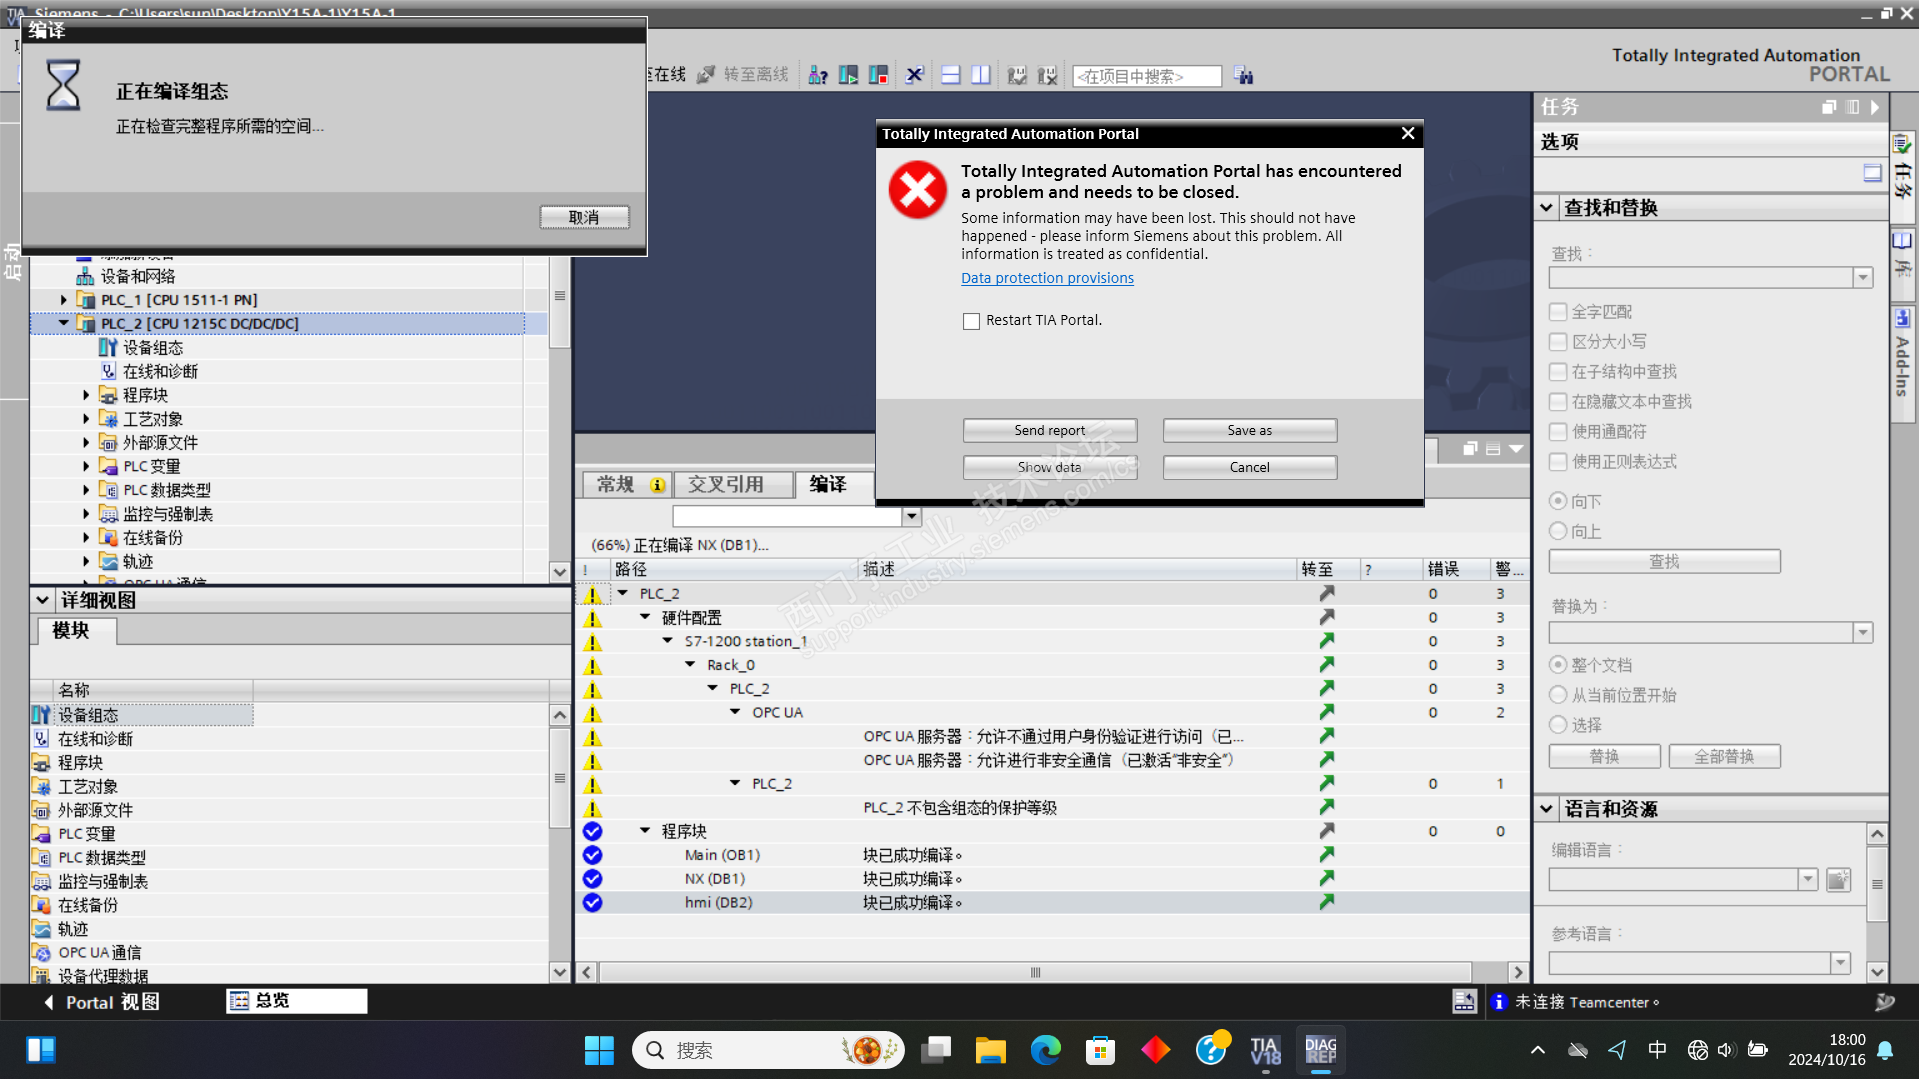Image resolution: width=1919 pixels, height=1079 pixels.
Task: Click 取消 in the compile dialog
Action: tap(584, 217)
